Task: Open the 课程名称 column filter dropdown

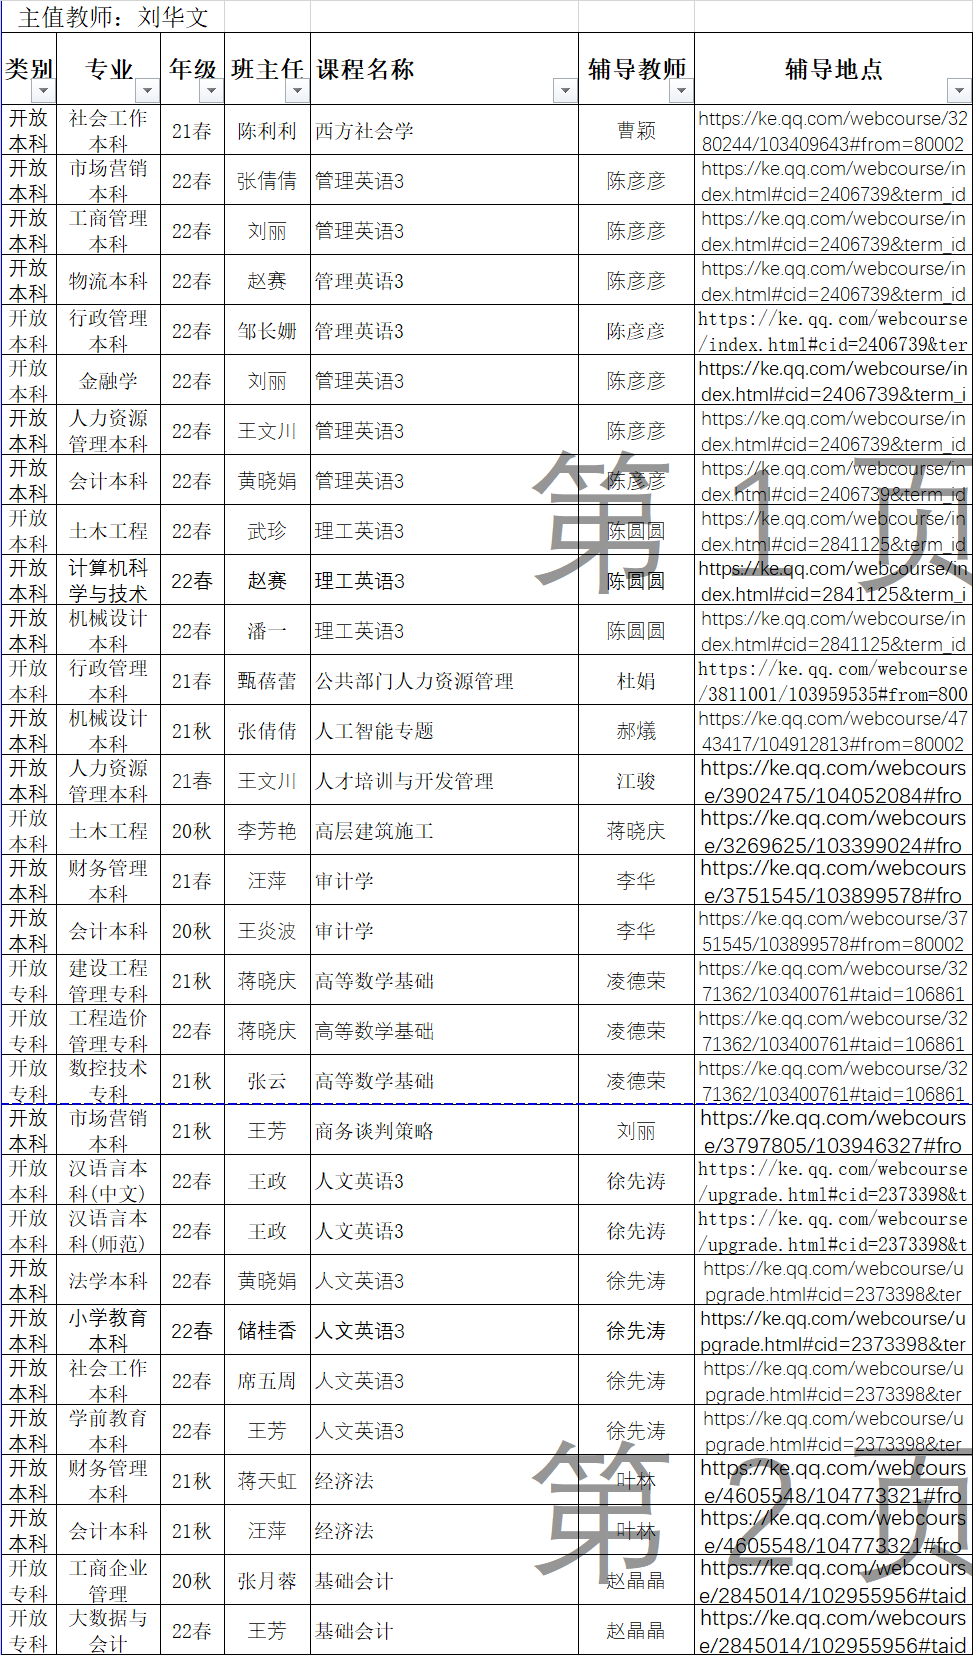Action: pyautogui.click(x=565, y=91)
